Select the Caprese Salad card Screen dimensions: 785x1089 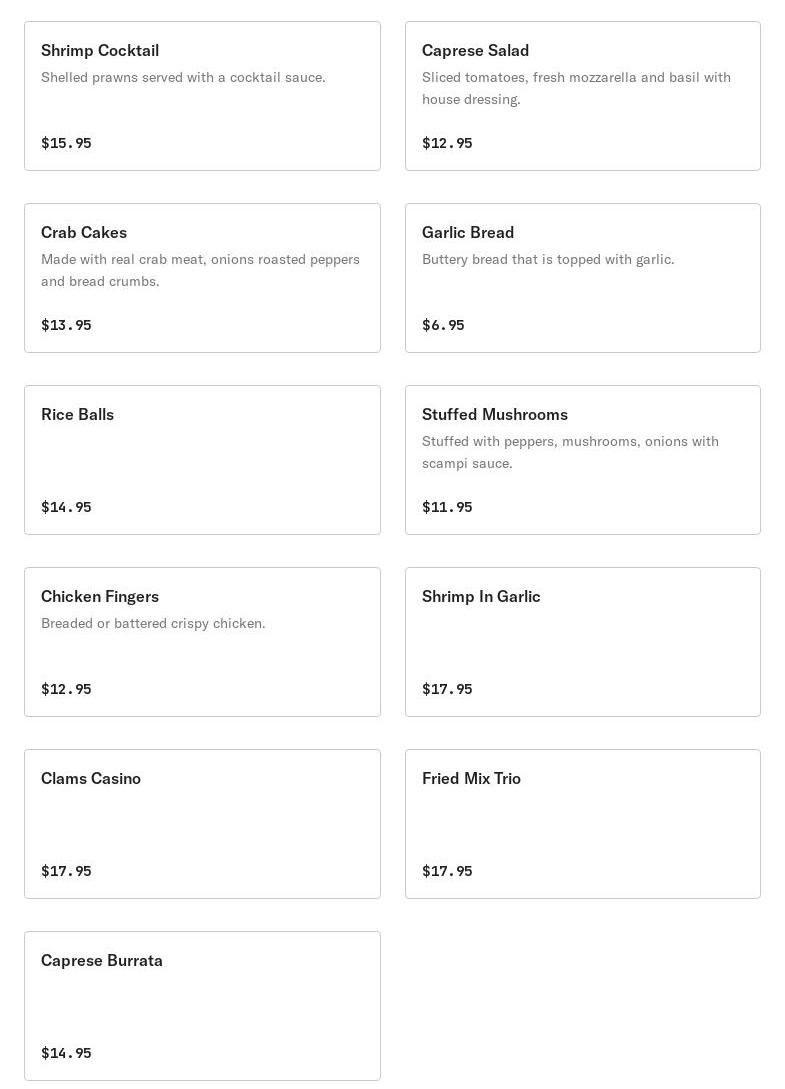[583, 96]
